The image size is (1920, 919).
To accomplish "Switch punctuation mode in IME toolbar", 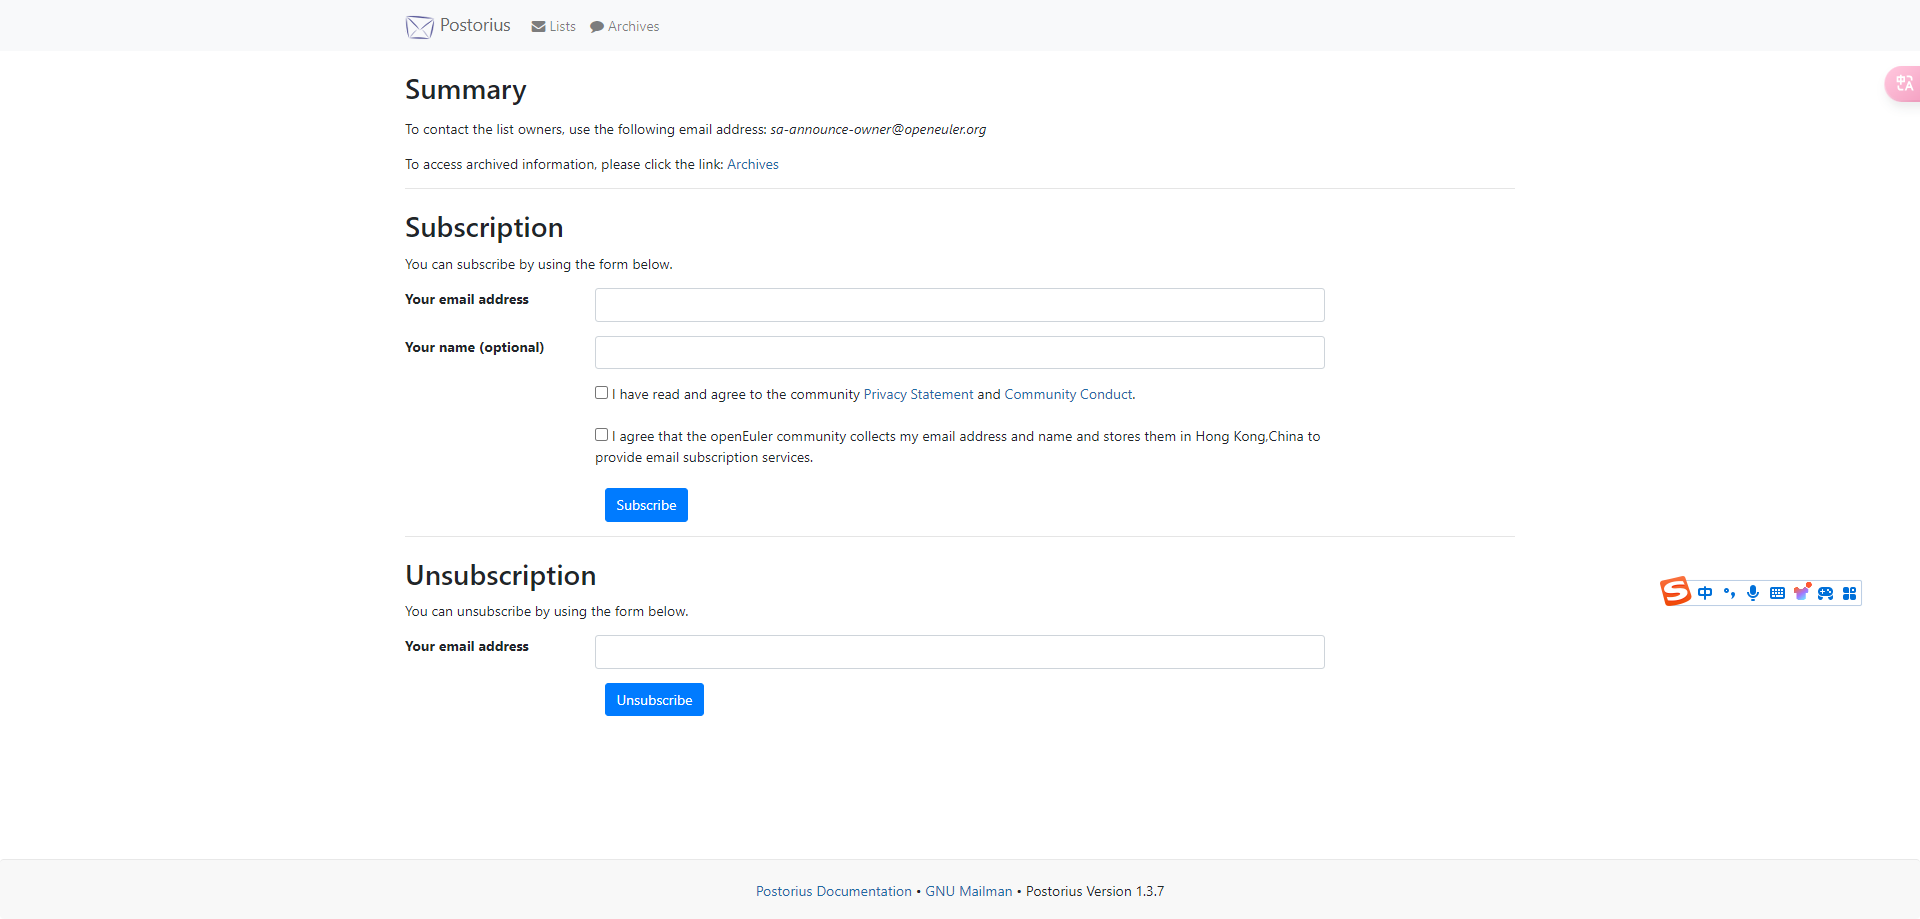I will (x=1729, y=593).
